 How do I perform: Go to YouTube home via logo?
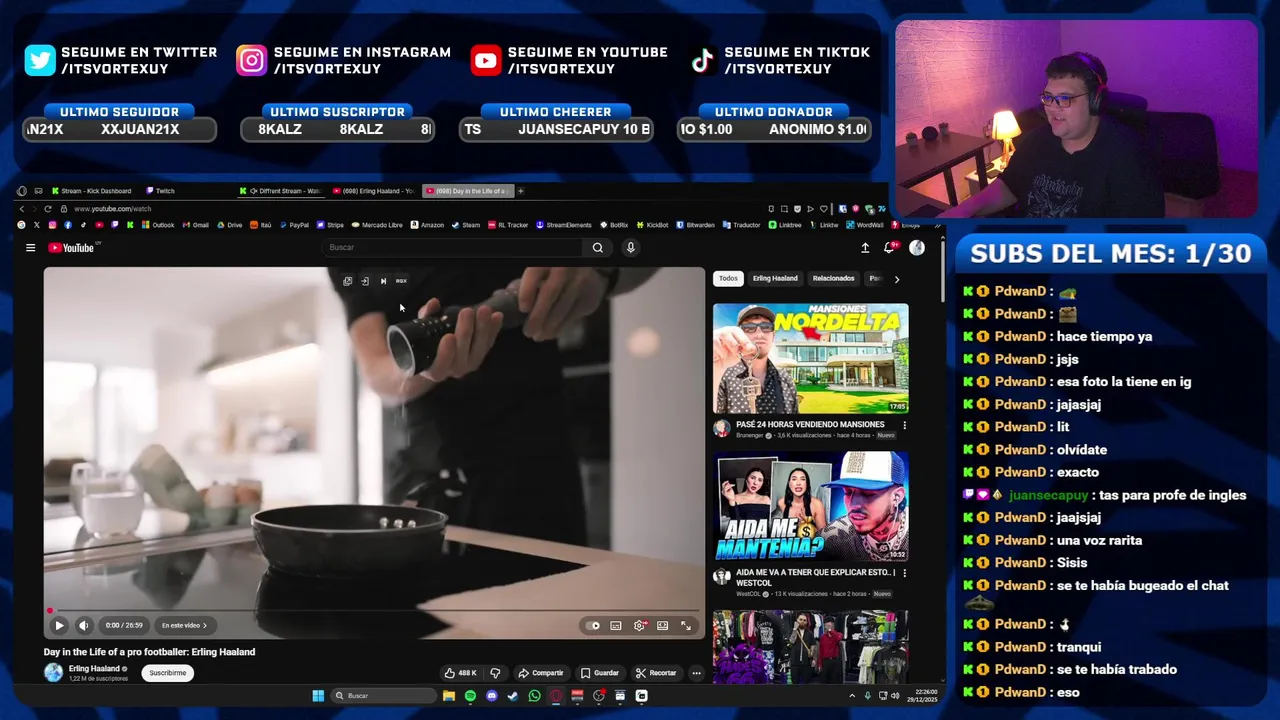click(x=72, y=248)
